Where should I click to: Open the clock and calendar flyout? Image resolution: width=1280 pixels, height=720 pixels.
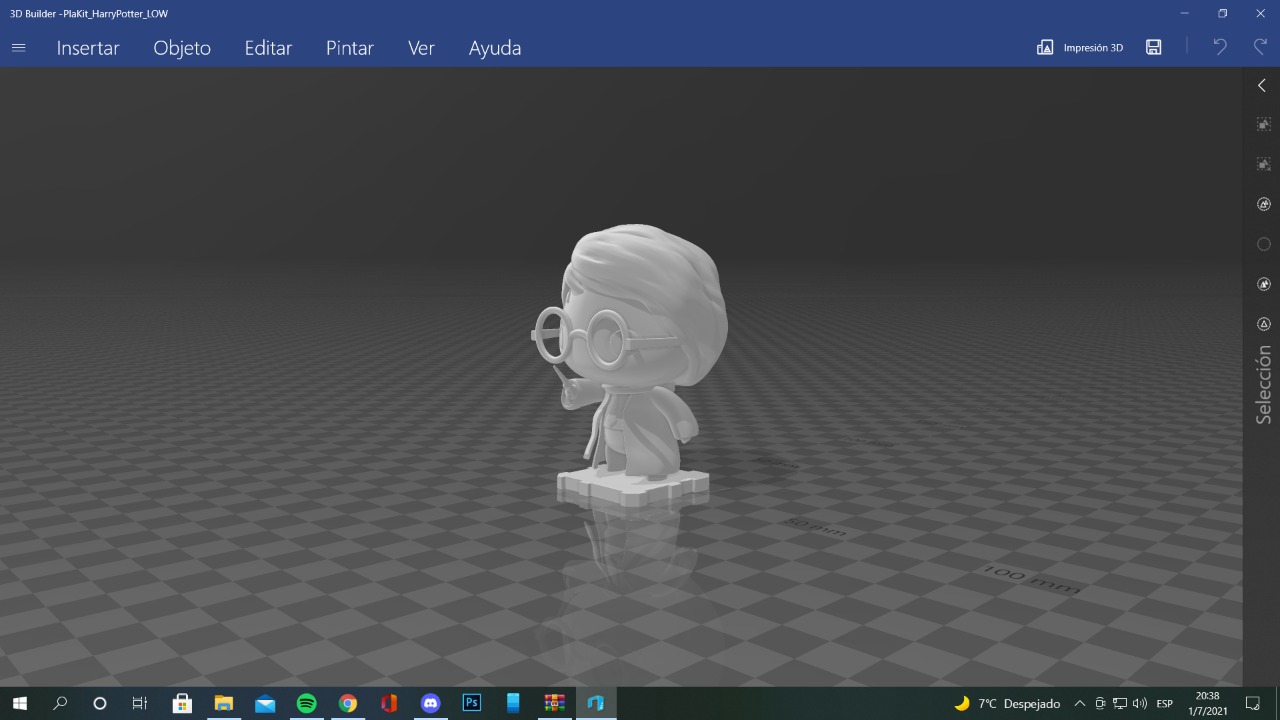[x=1207, y=703]
